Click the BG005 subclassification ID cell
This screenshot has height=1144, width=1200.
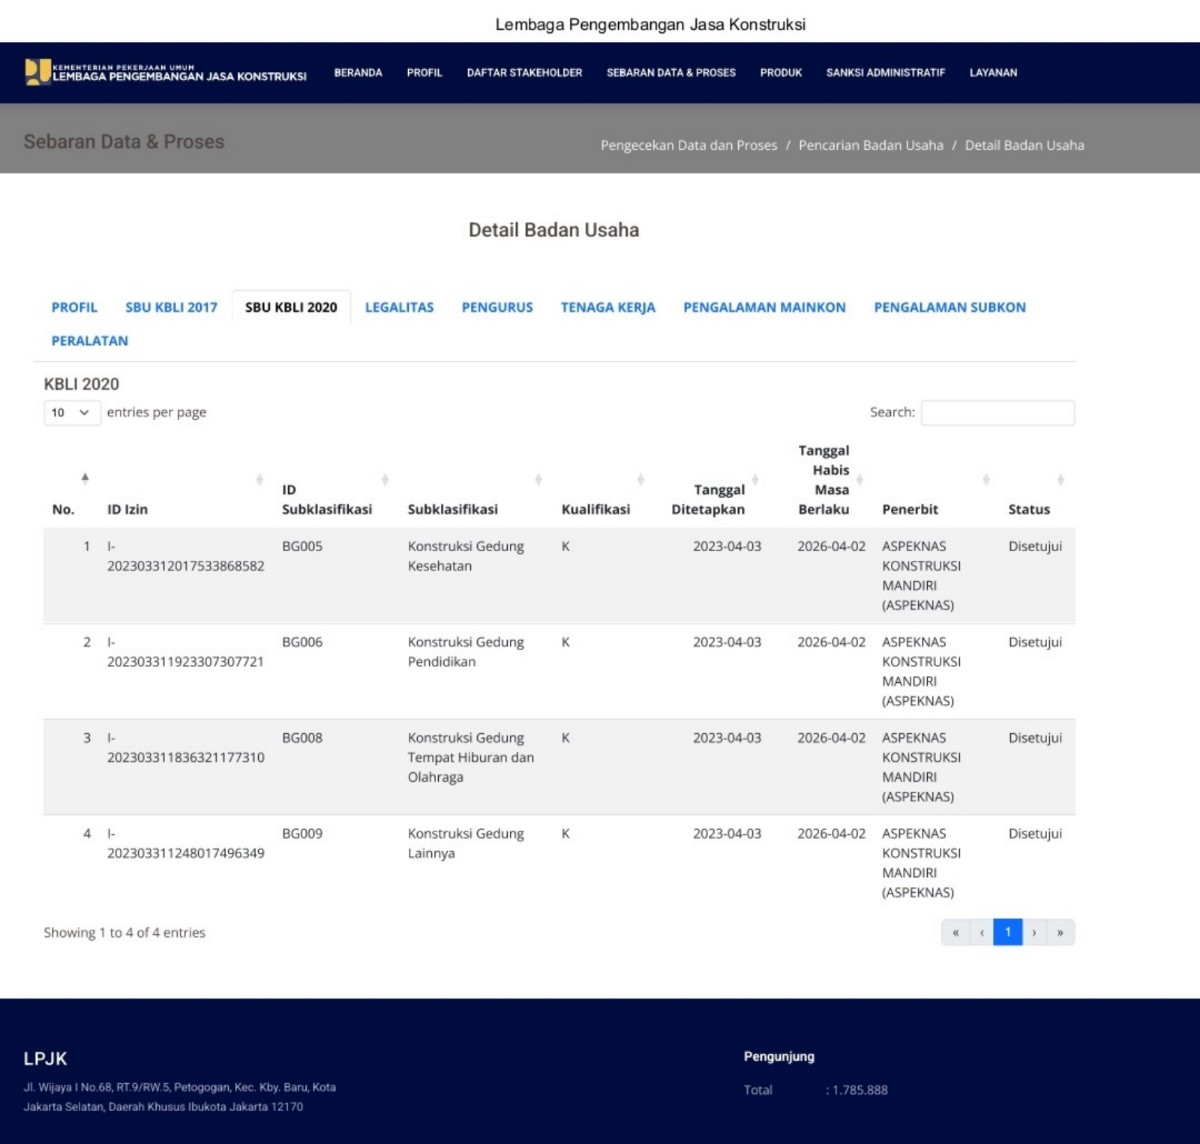pyautogui.click(x=302, y=546)
